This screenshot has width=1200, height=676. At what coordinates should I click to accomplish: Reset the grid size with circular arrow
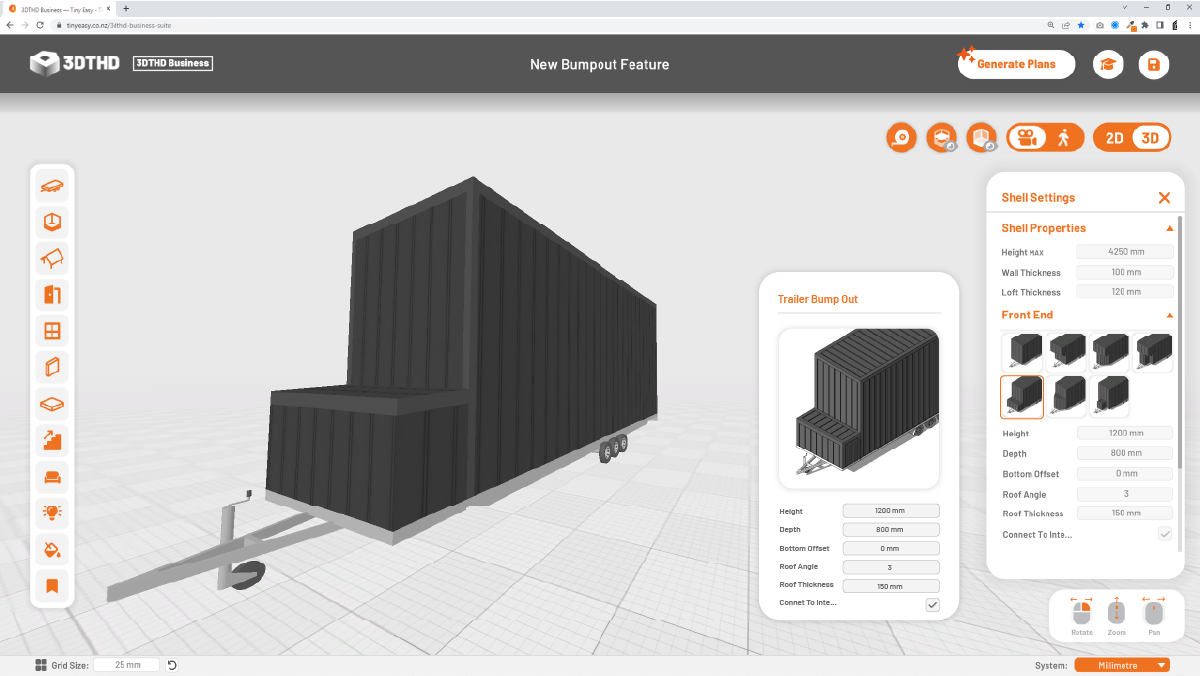pos(172,665)
